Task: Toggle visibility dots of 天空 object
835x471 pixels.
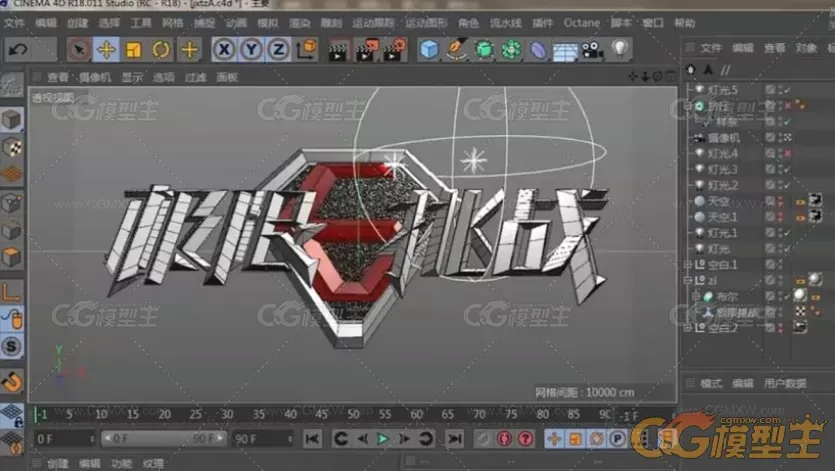Action: [x=781, y=202]
